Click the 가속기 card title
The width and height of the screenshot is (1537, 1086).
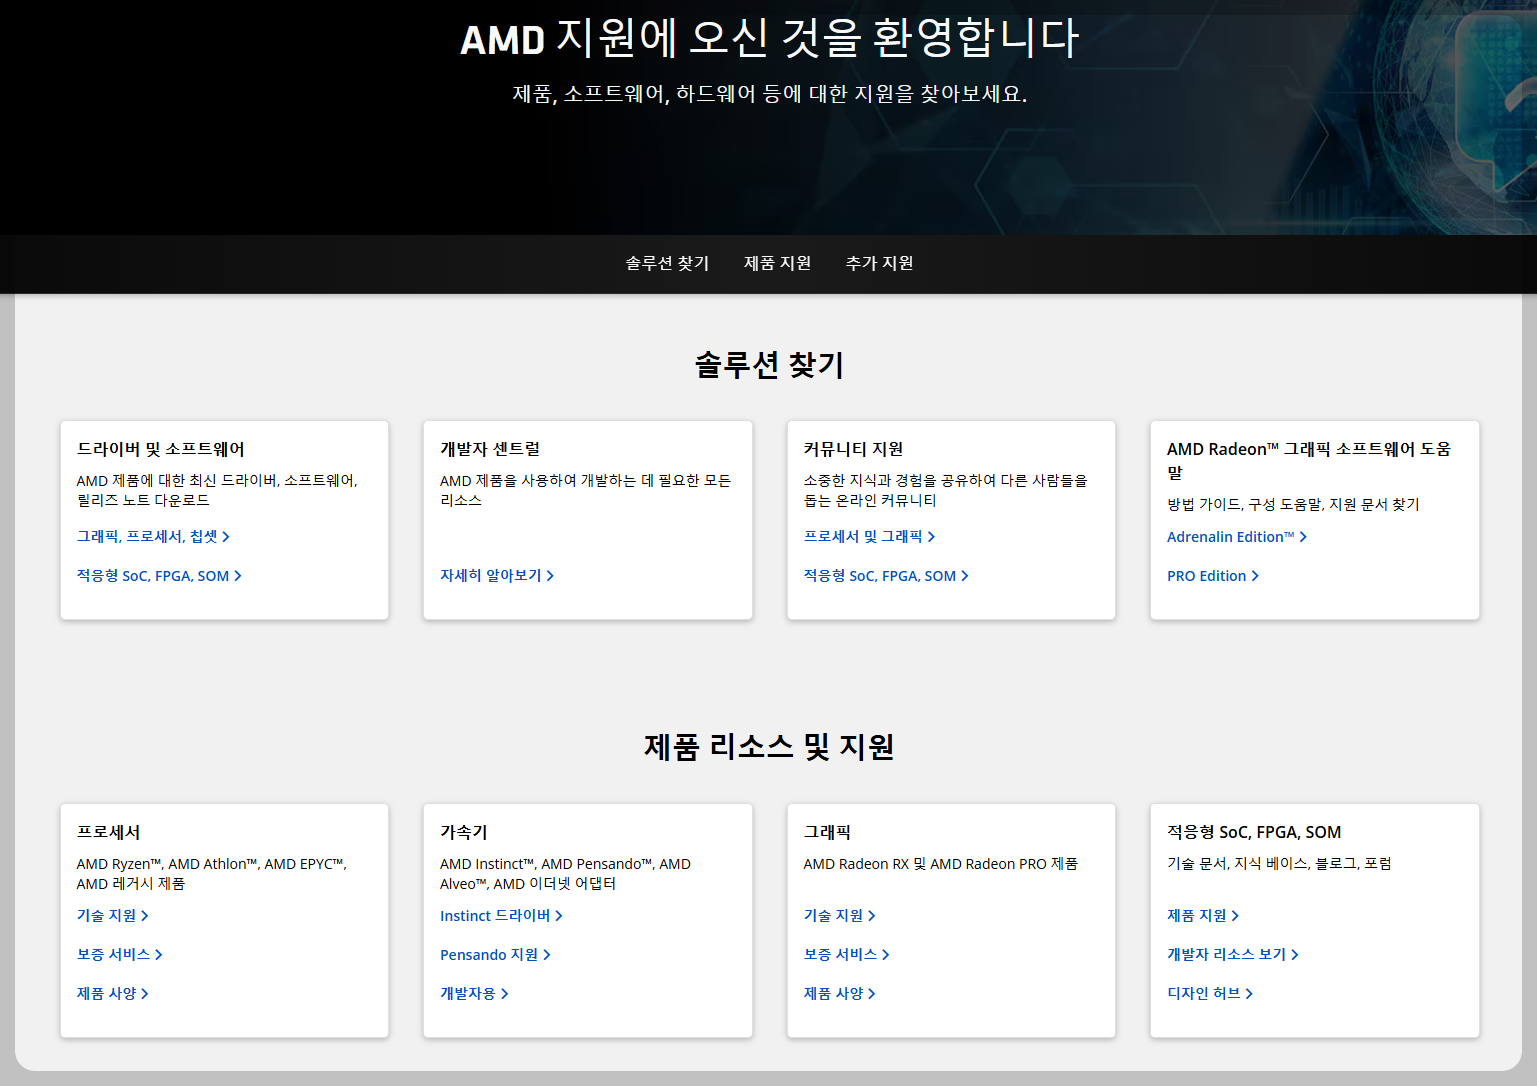click(464, 832)
